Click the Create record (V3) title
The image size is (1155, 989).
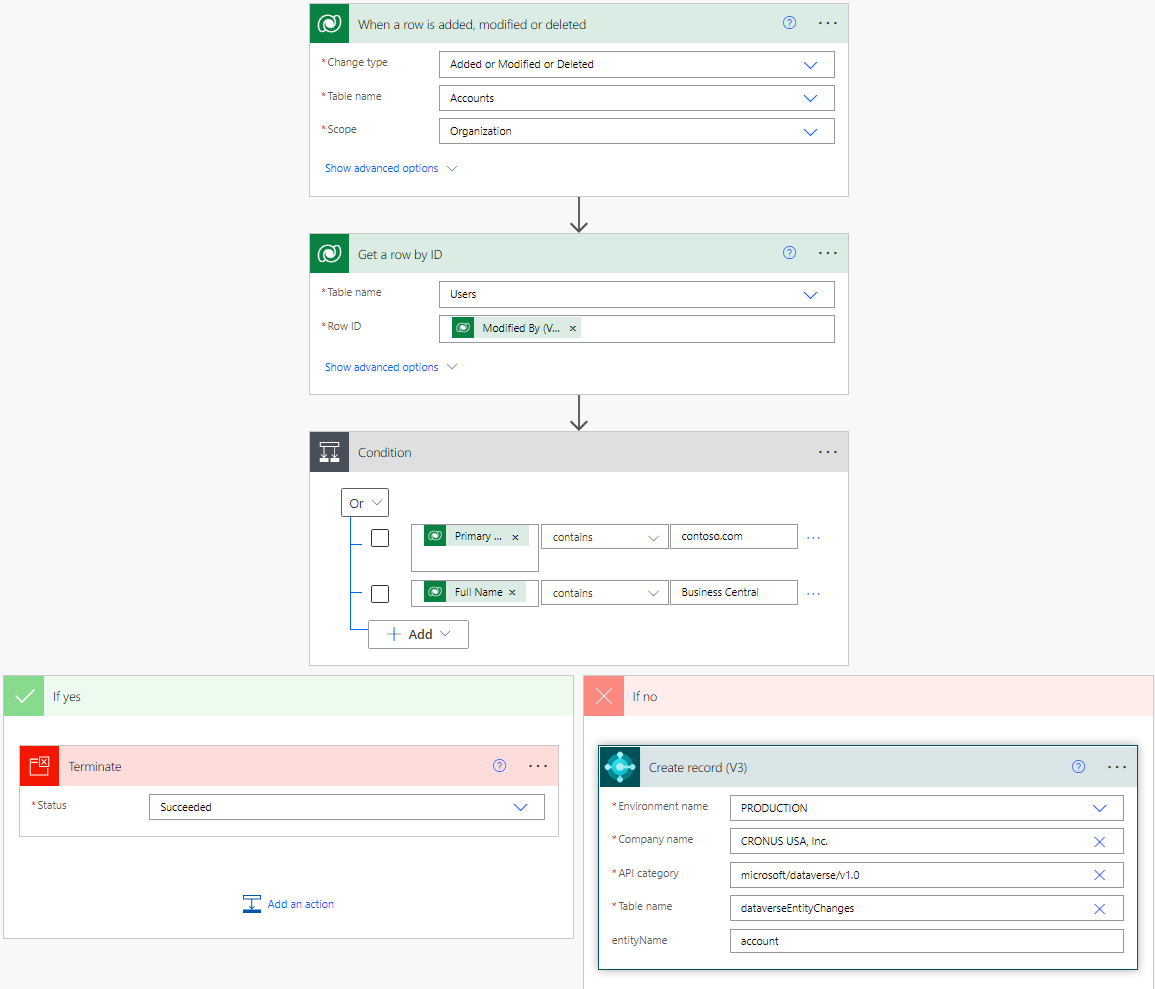[x=698, y=767]
